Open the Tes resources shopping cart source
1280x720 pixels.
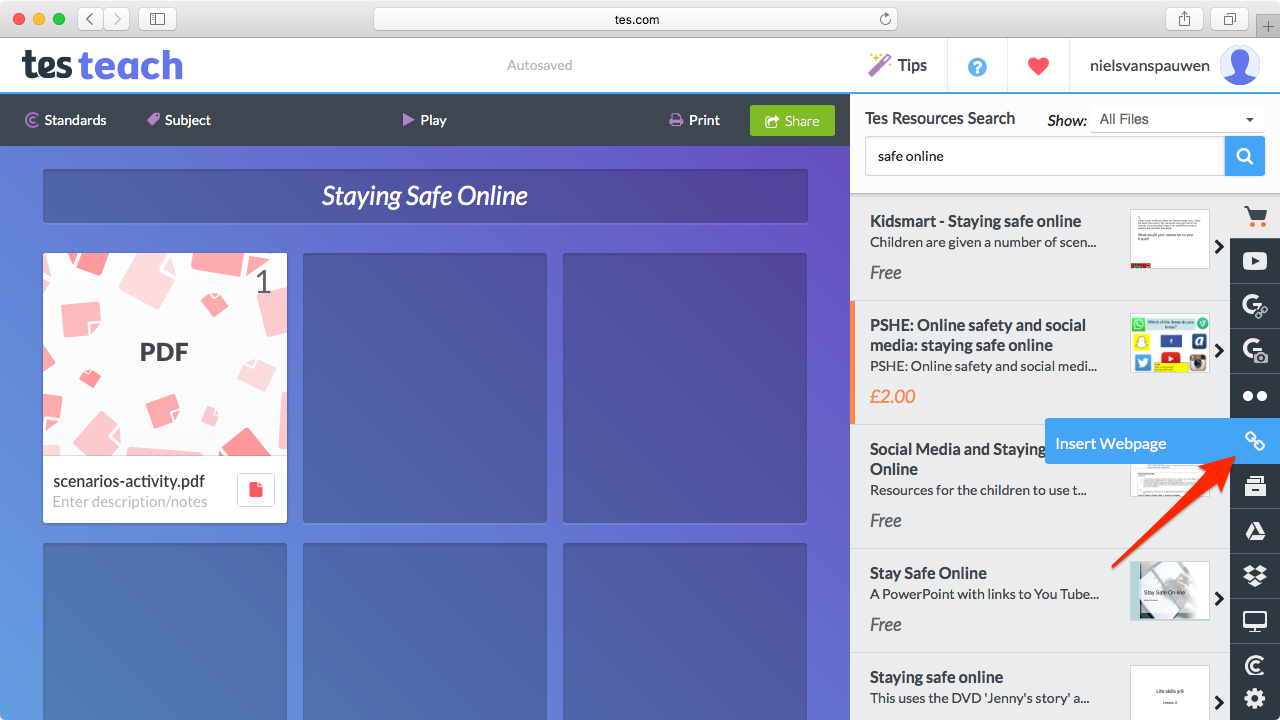[x=1255, y=216]
